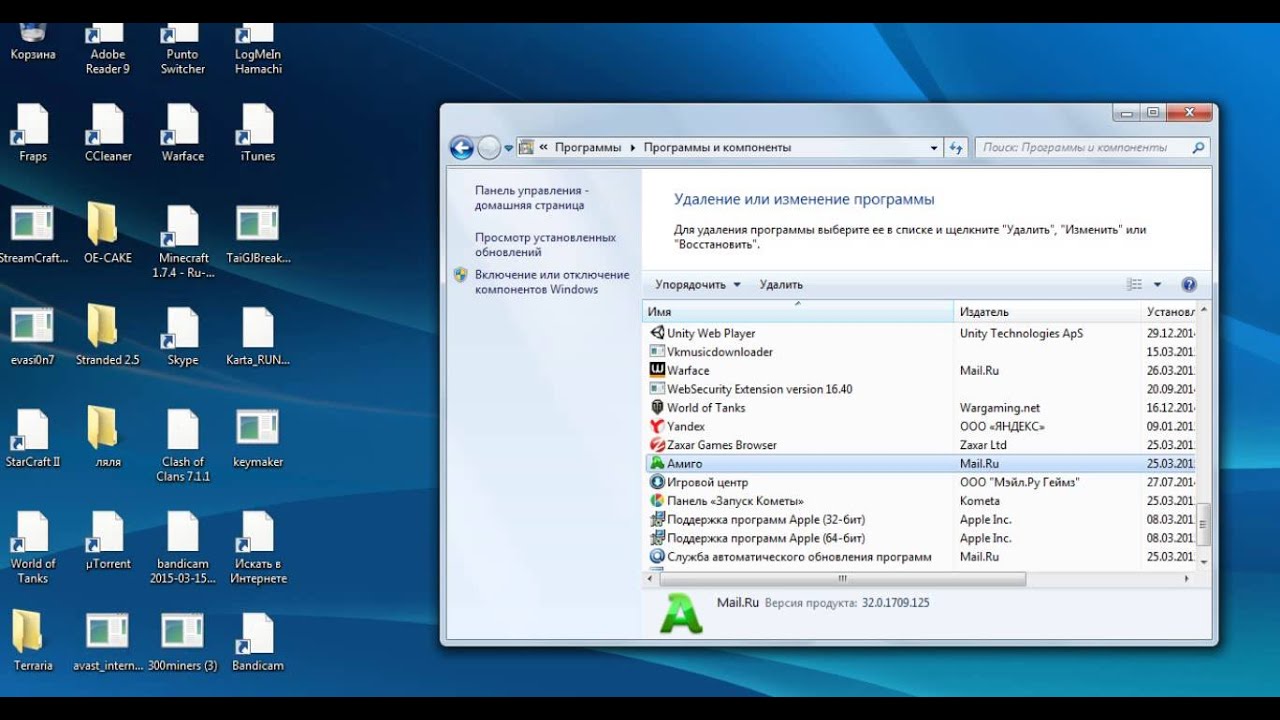Sort by the Издатель column header
The height and width of the screenshot is (720, 1280).
click(x=1048, y=312)
